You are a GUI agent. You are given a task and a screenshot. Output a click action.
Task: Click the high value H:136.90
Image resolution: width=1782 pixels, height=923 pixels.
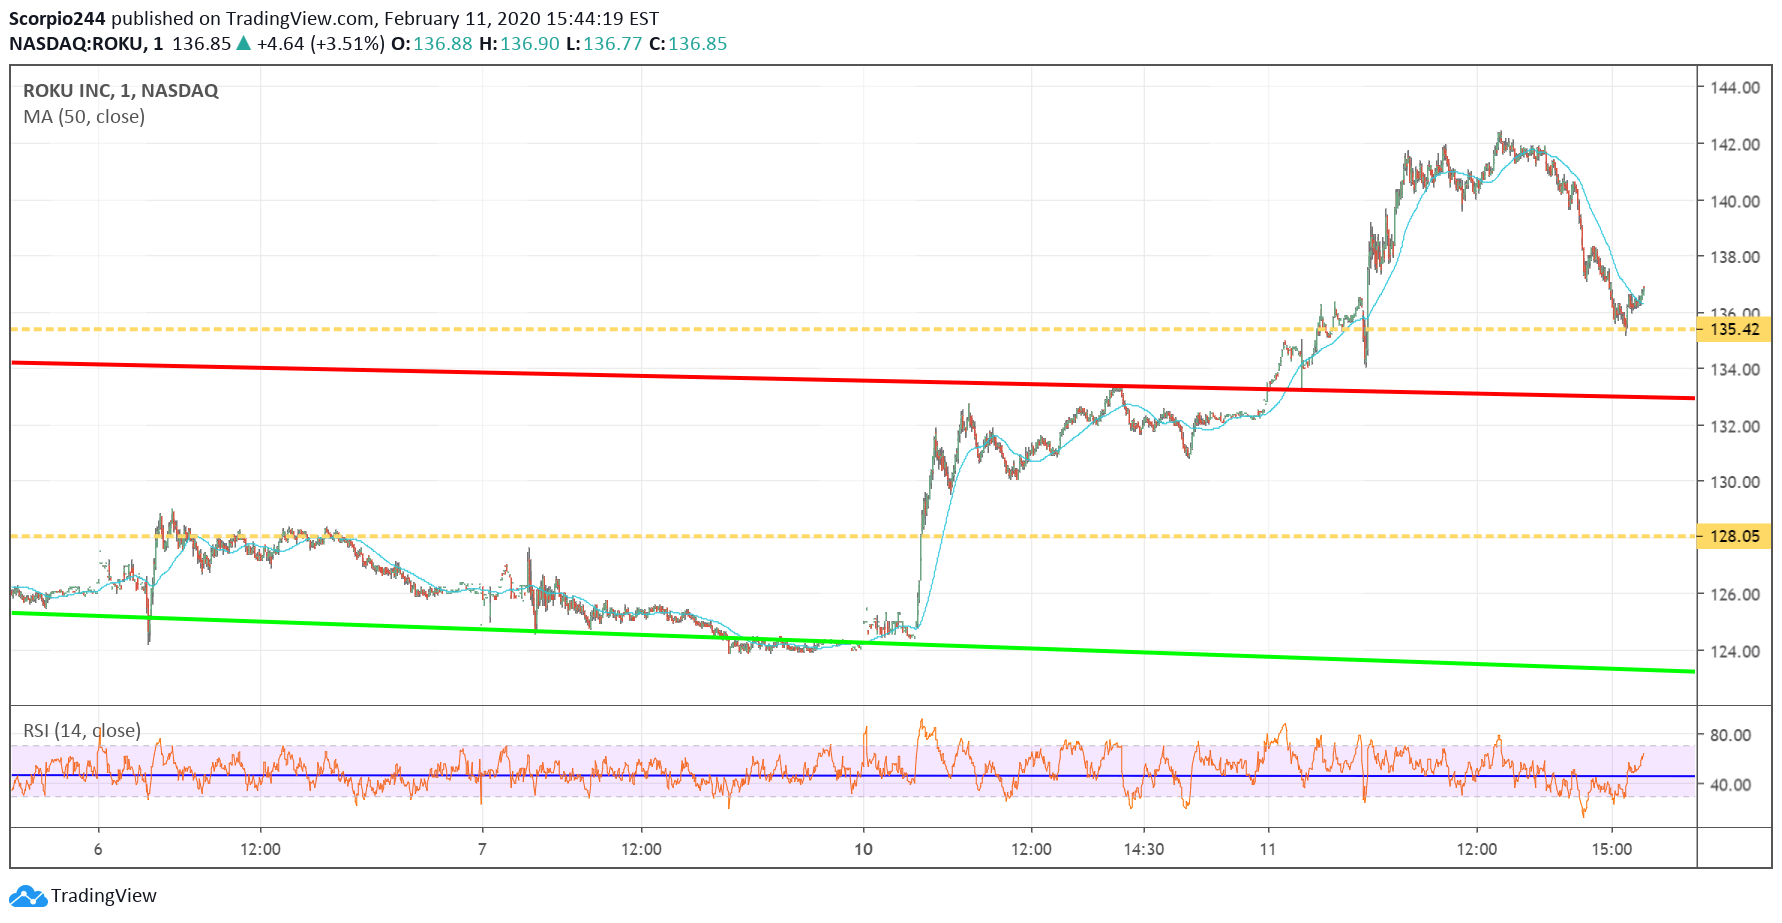[x=519, y=44]
